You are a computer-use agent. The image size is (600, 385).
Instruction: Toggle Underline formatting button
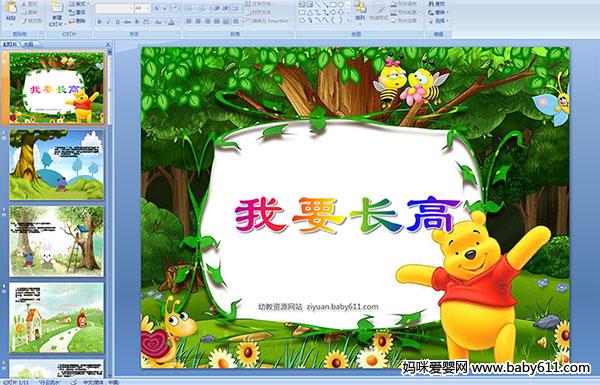coord(117,22)
